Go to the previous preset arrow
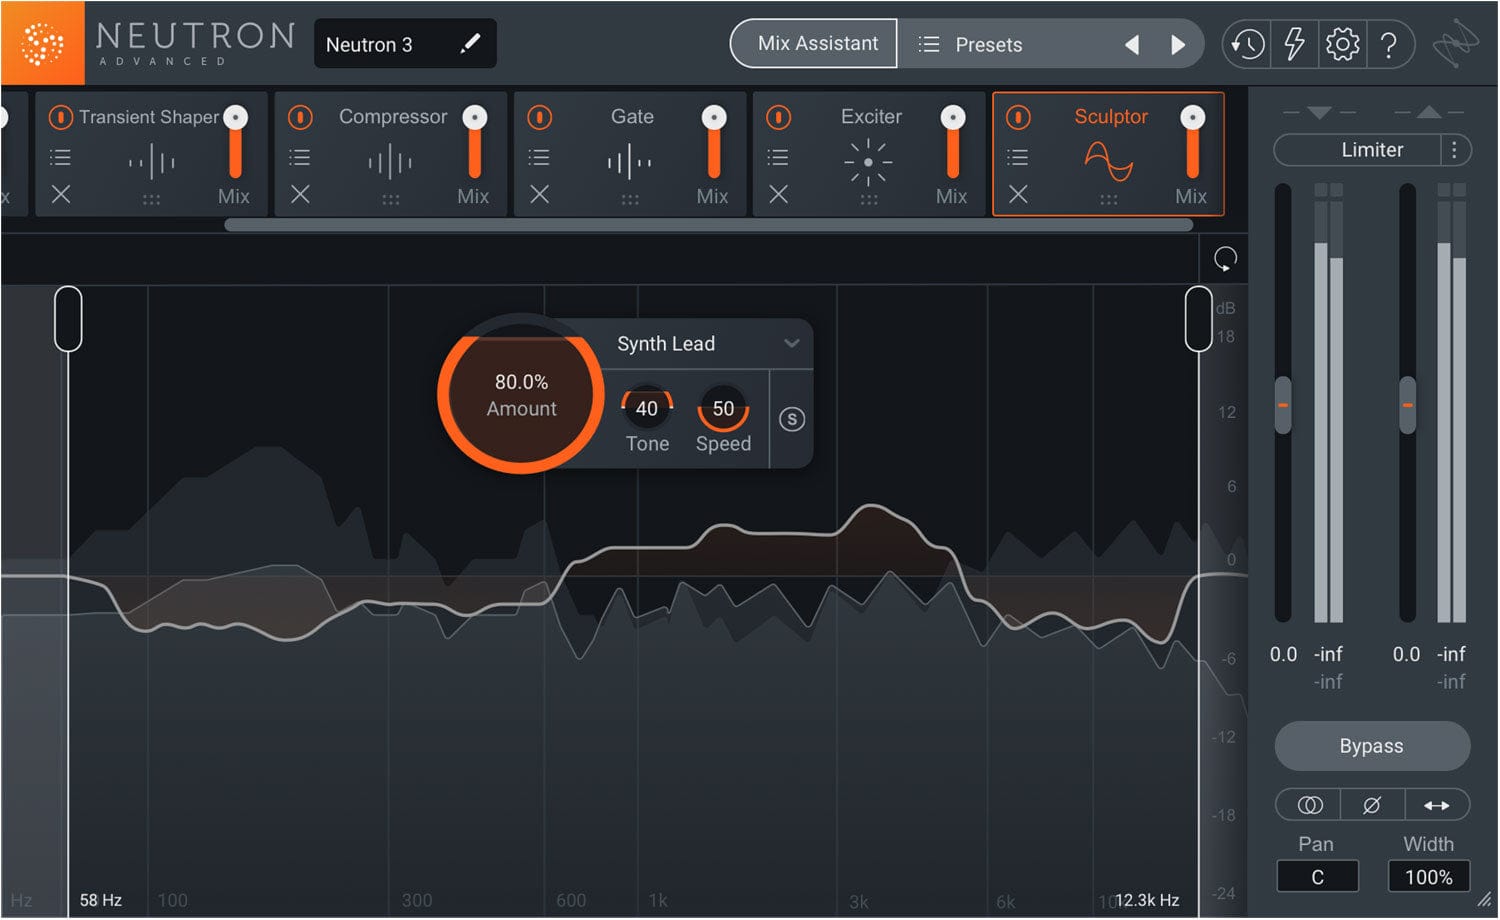This screenshot has width=1500, height=920. [1132, 45]
